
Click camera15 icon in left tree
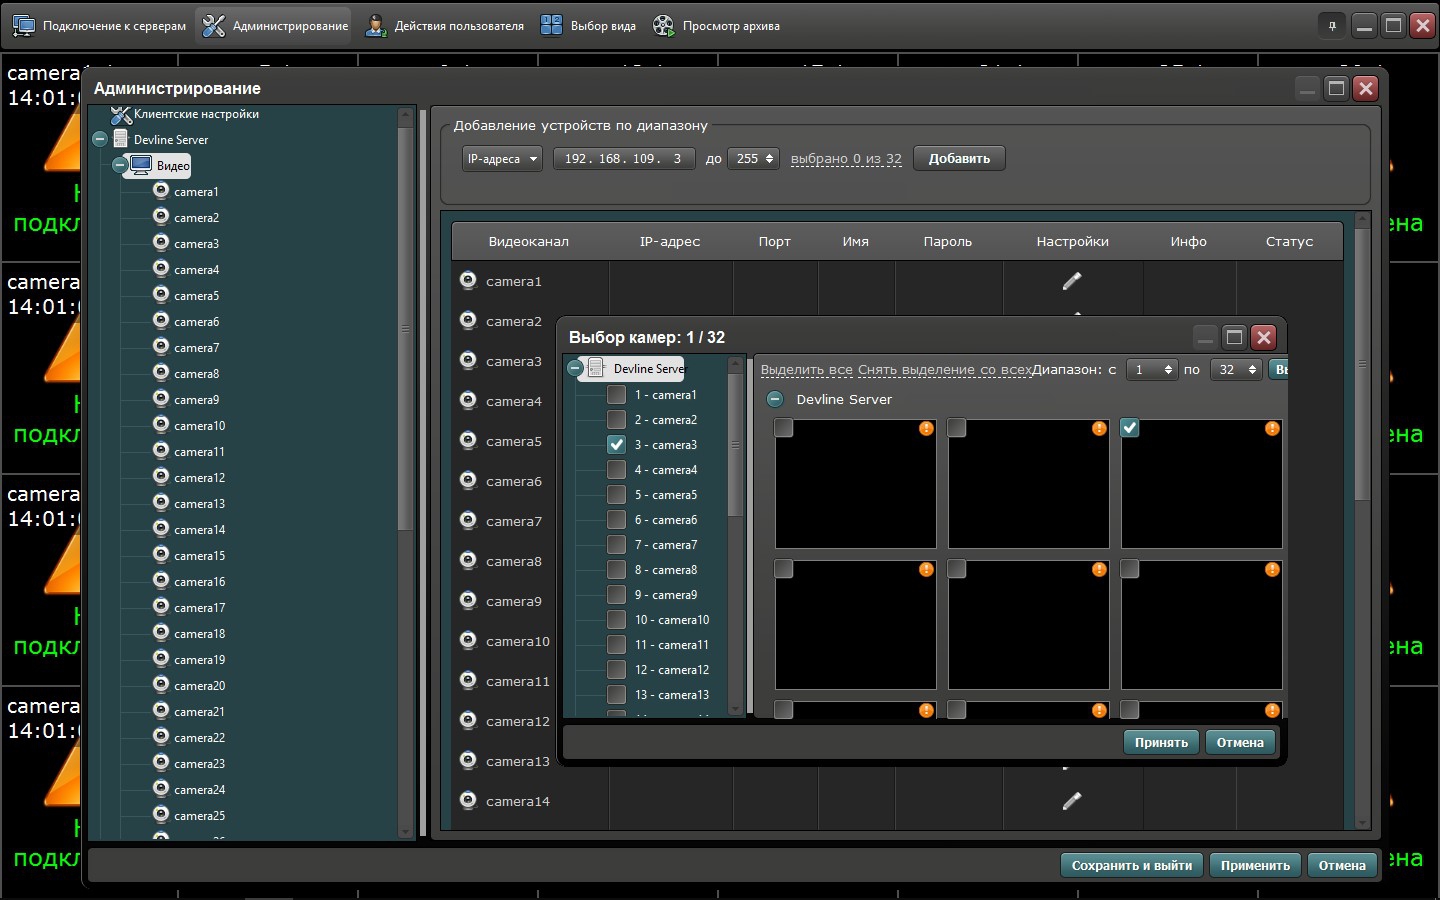[161, 554]
